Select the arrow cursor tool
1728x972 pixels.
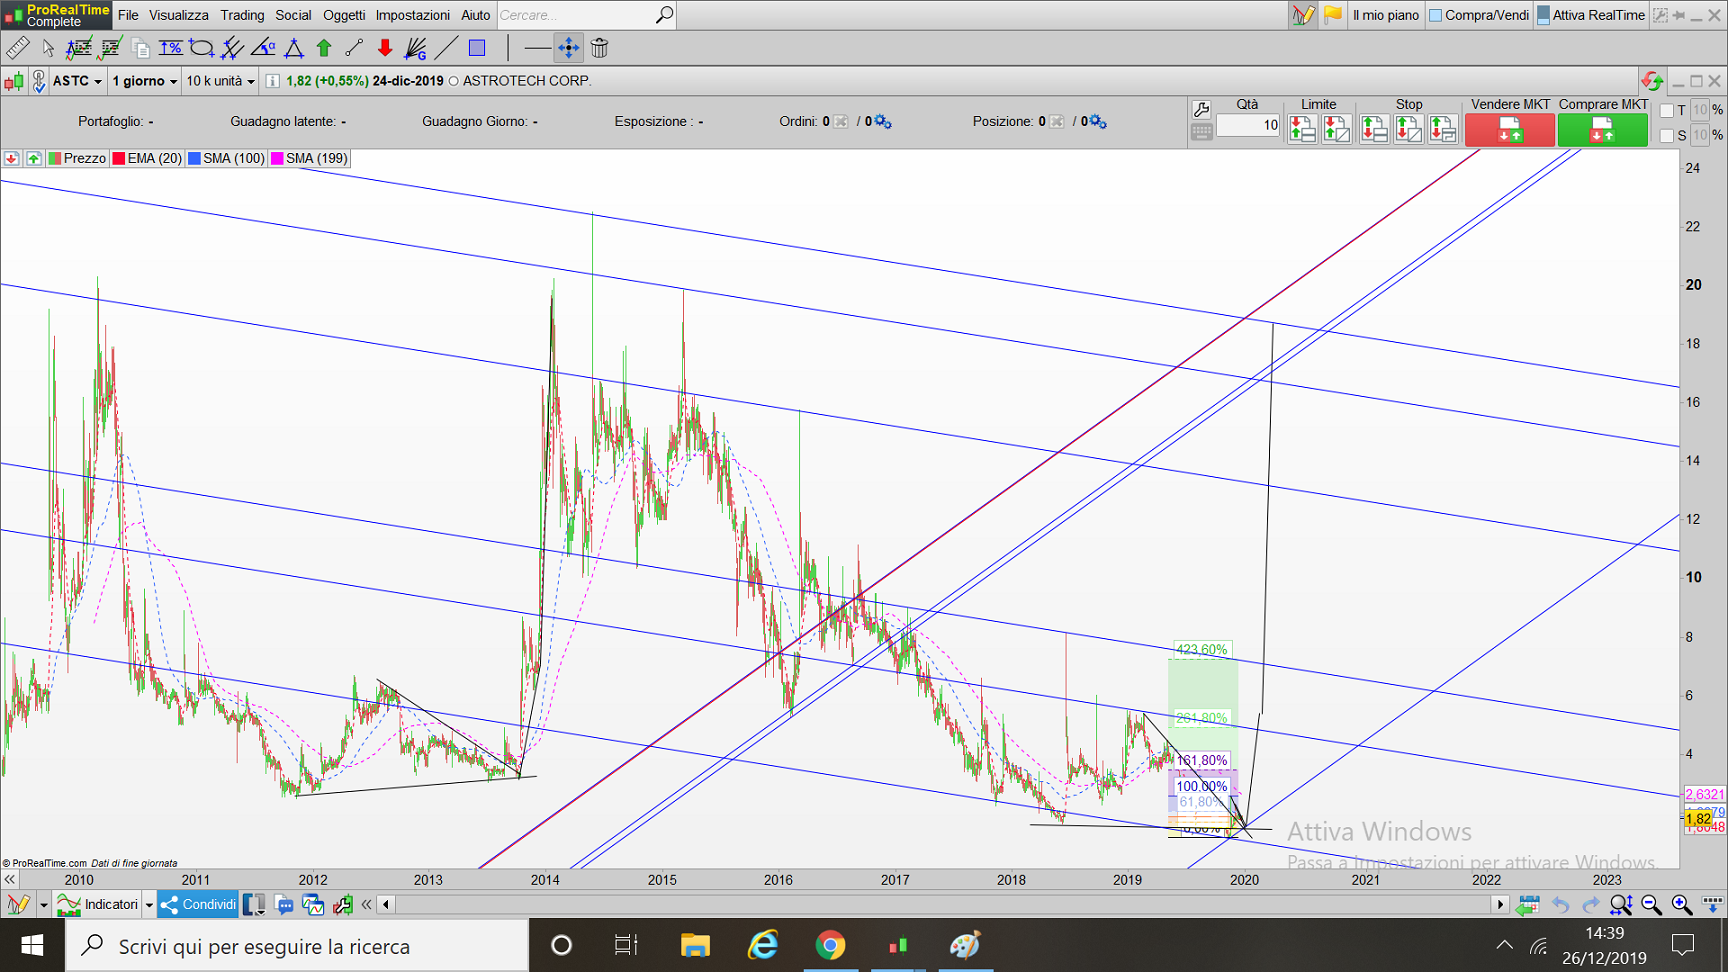pos(48,47)
